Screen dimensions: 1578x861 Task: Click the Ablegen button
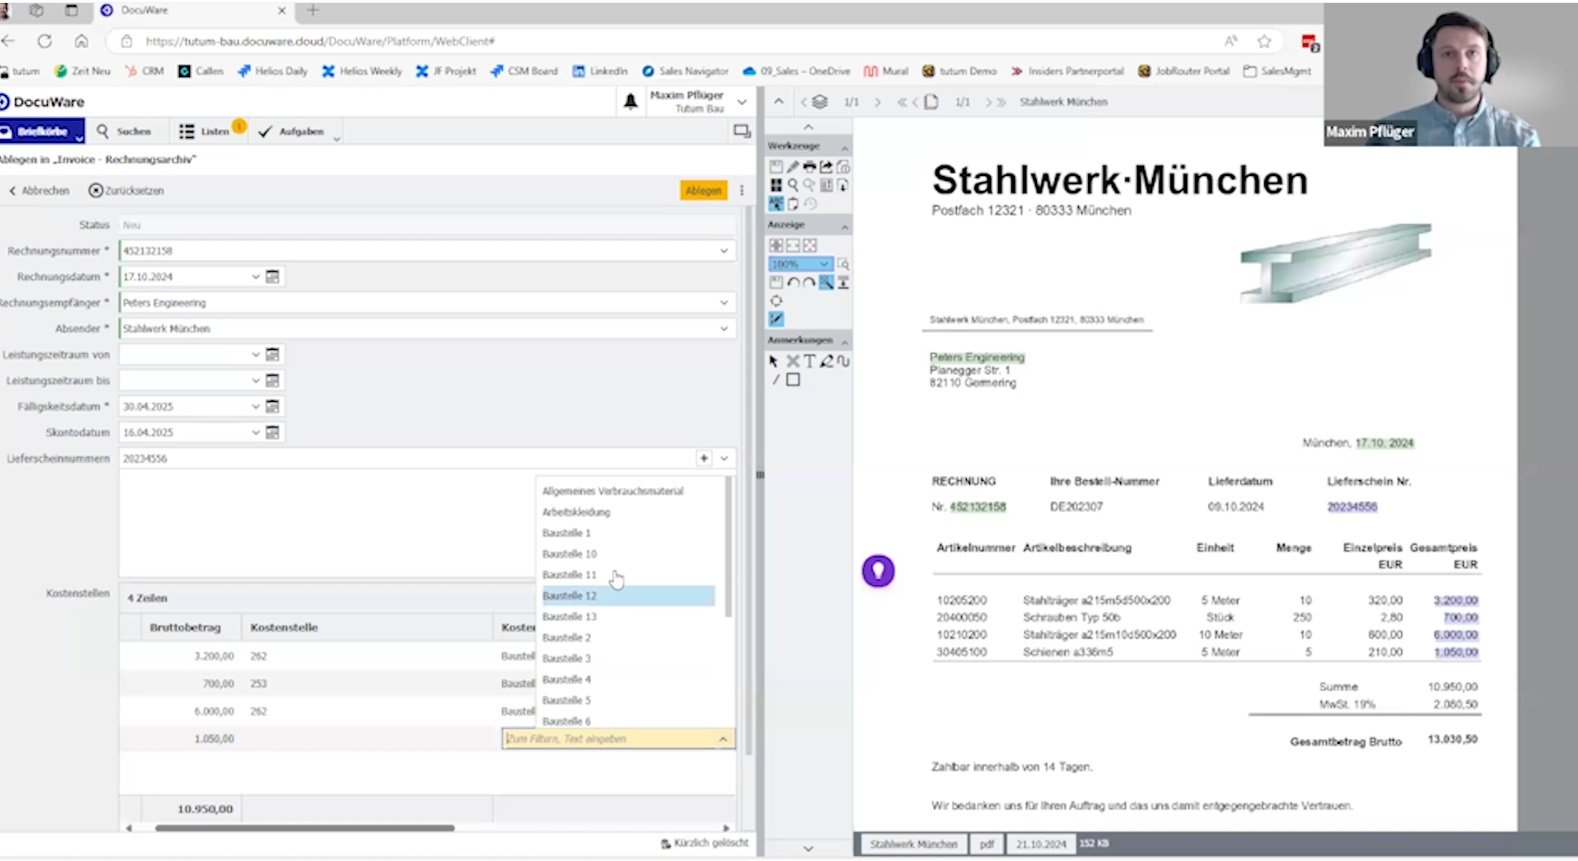coord(703,190)
